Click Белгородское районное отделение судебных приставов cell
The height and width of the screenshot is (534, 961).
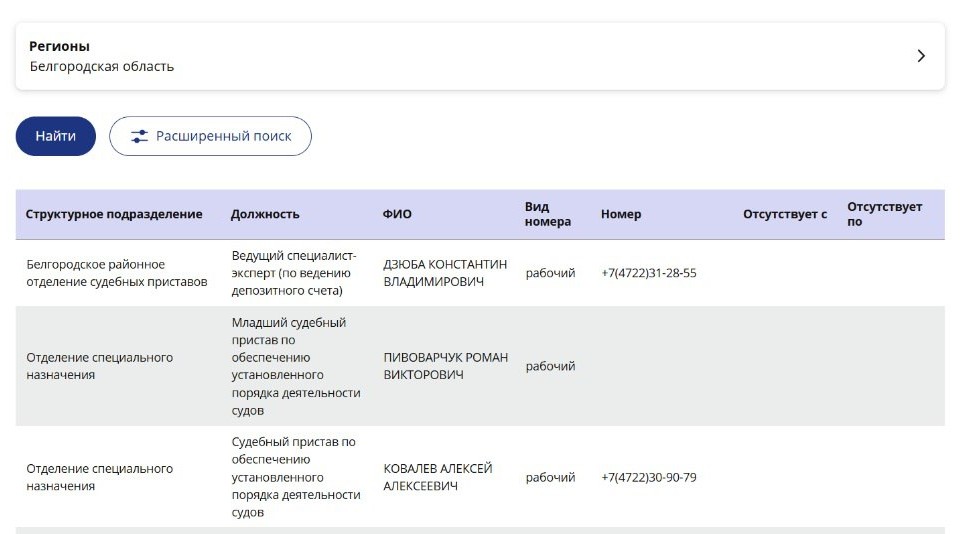click(116, 273)
